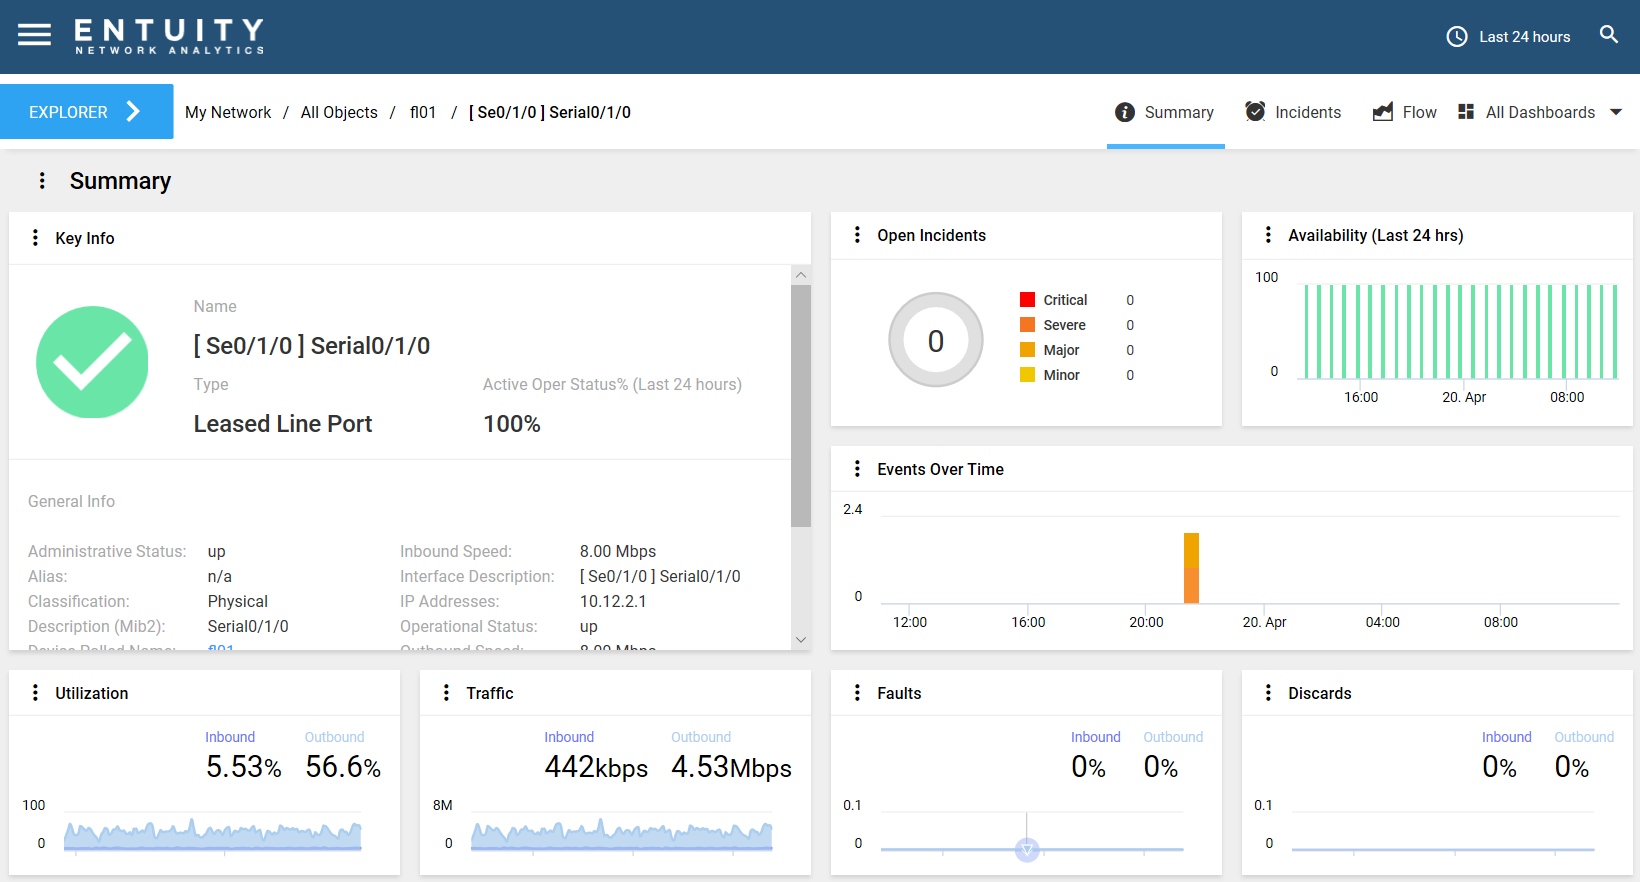
Task: Click the Key Info scrollbar down arrow
Action: (x=801, y=640)
